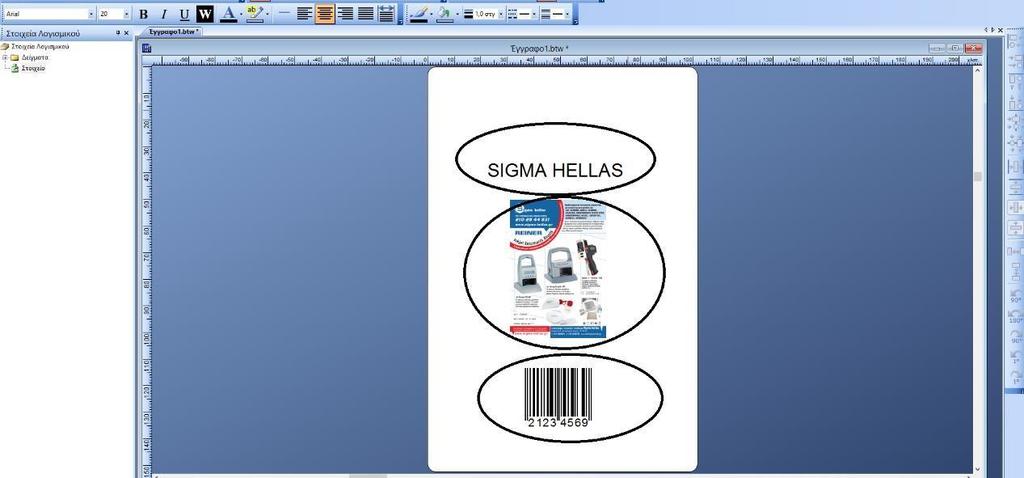Apply justified text alignment

366,14
